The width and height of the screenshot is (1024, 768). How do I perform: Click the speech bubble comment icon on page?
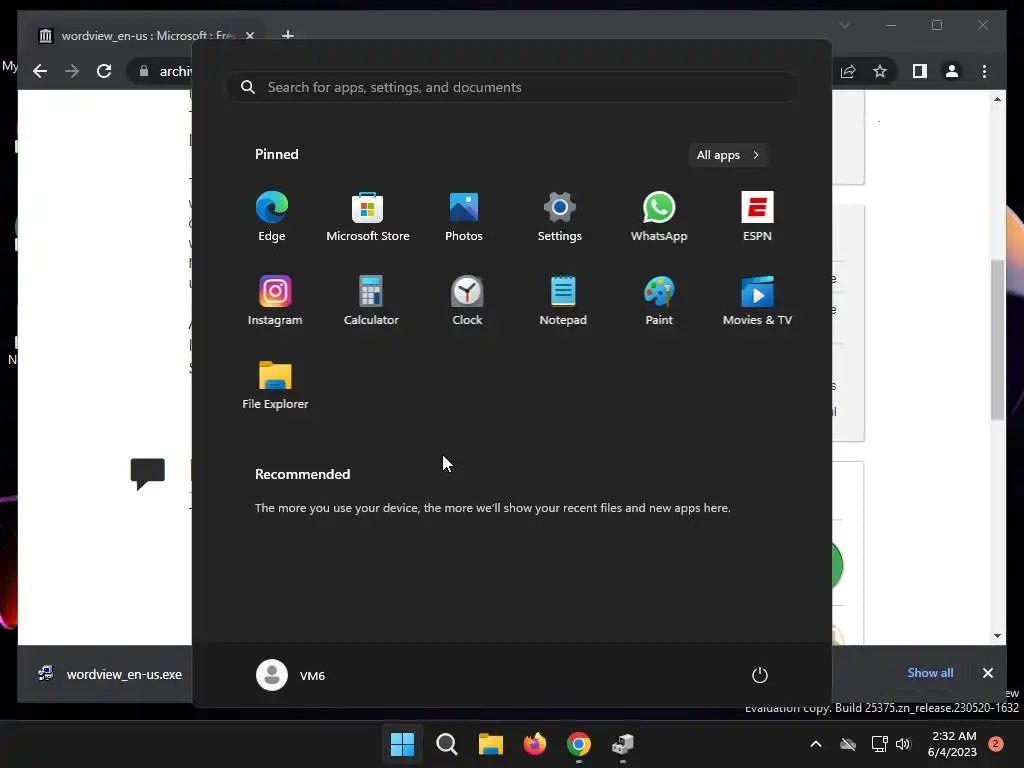point(148,473)
